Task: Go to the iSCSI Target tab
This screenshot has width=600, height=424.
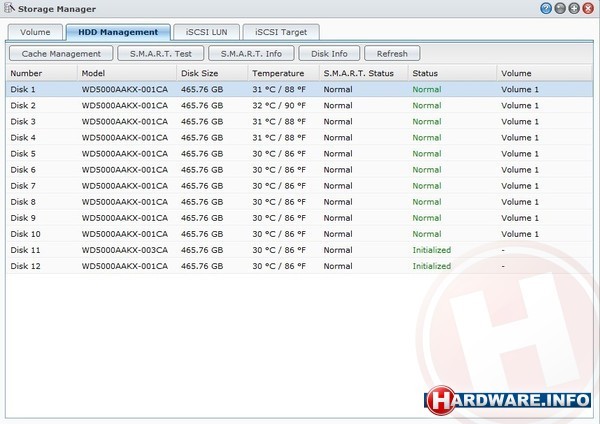Action: click(281, 32)
